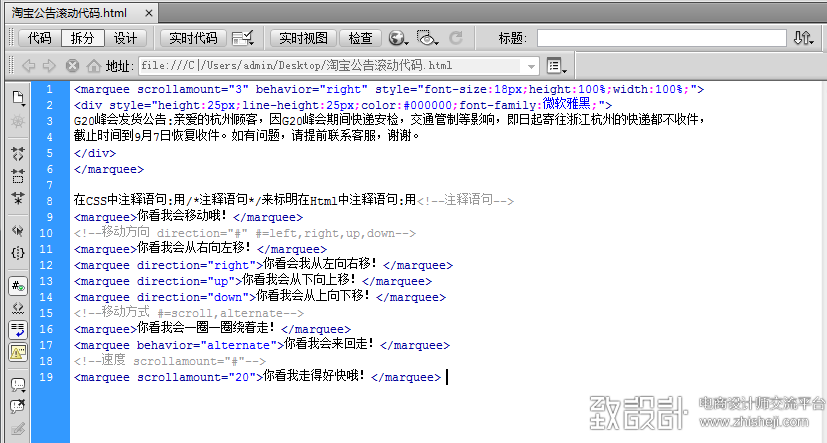Screen dimensions: 827x443
Task: Toggle Highlight Invalid Code button
Action: point(18,307)
